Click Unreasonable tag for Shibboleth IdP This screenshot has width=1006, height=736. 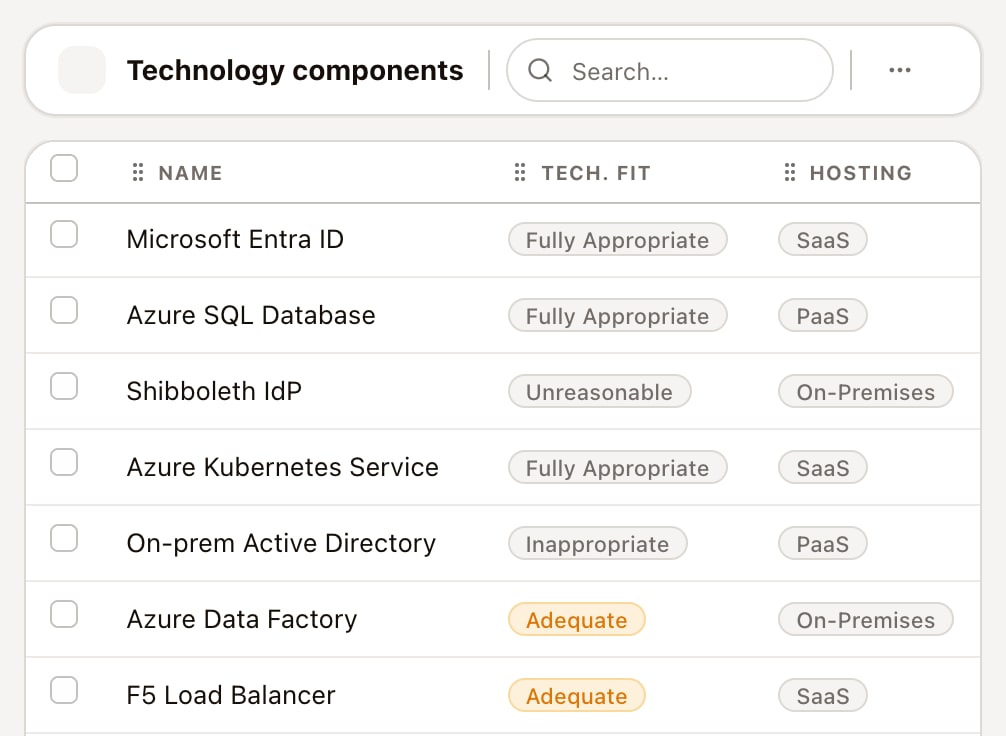coord(599,391)
